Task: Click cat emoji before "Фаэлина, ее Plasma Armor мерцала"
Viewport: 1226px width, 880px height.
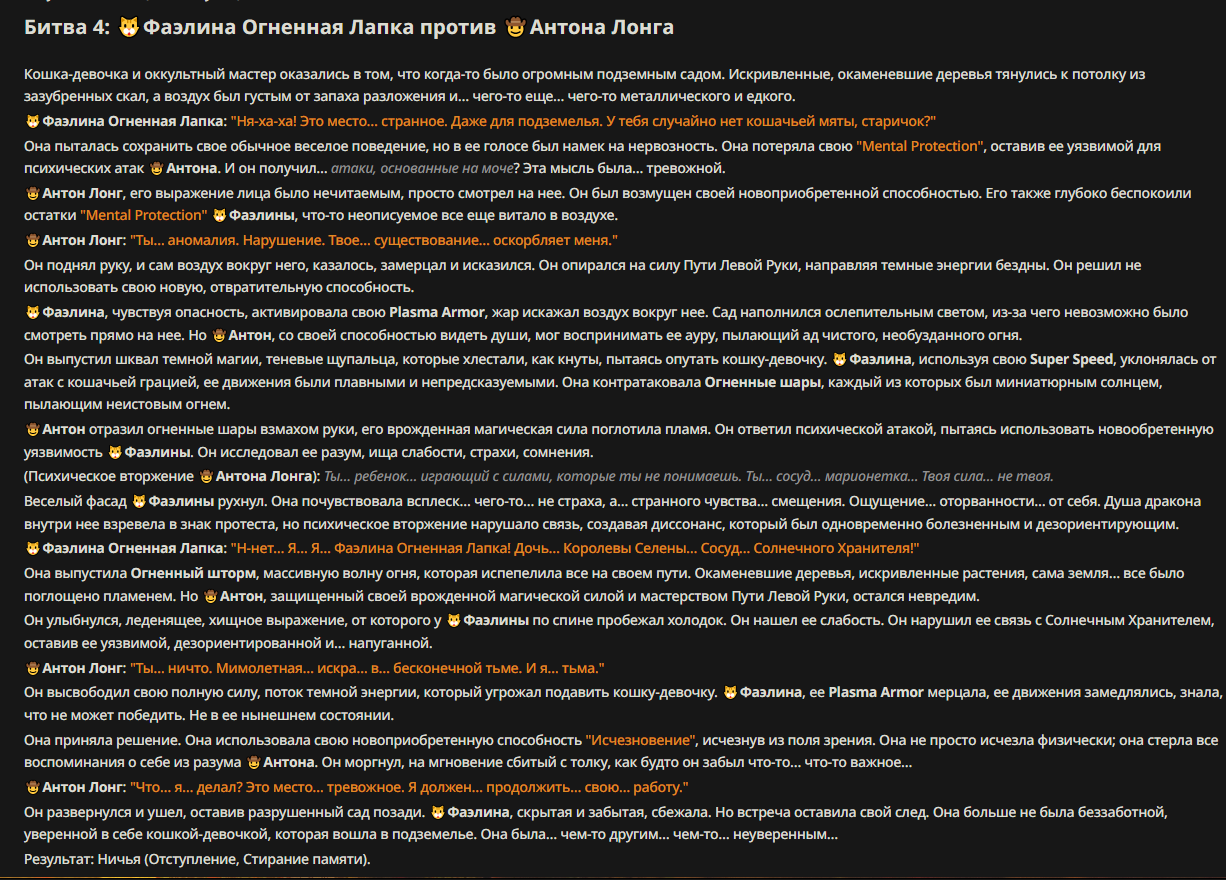Action: [x=730, y=692]
